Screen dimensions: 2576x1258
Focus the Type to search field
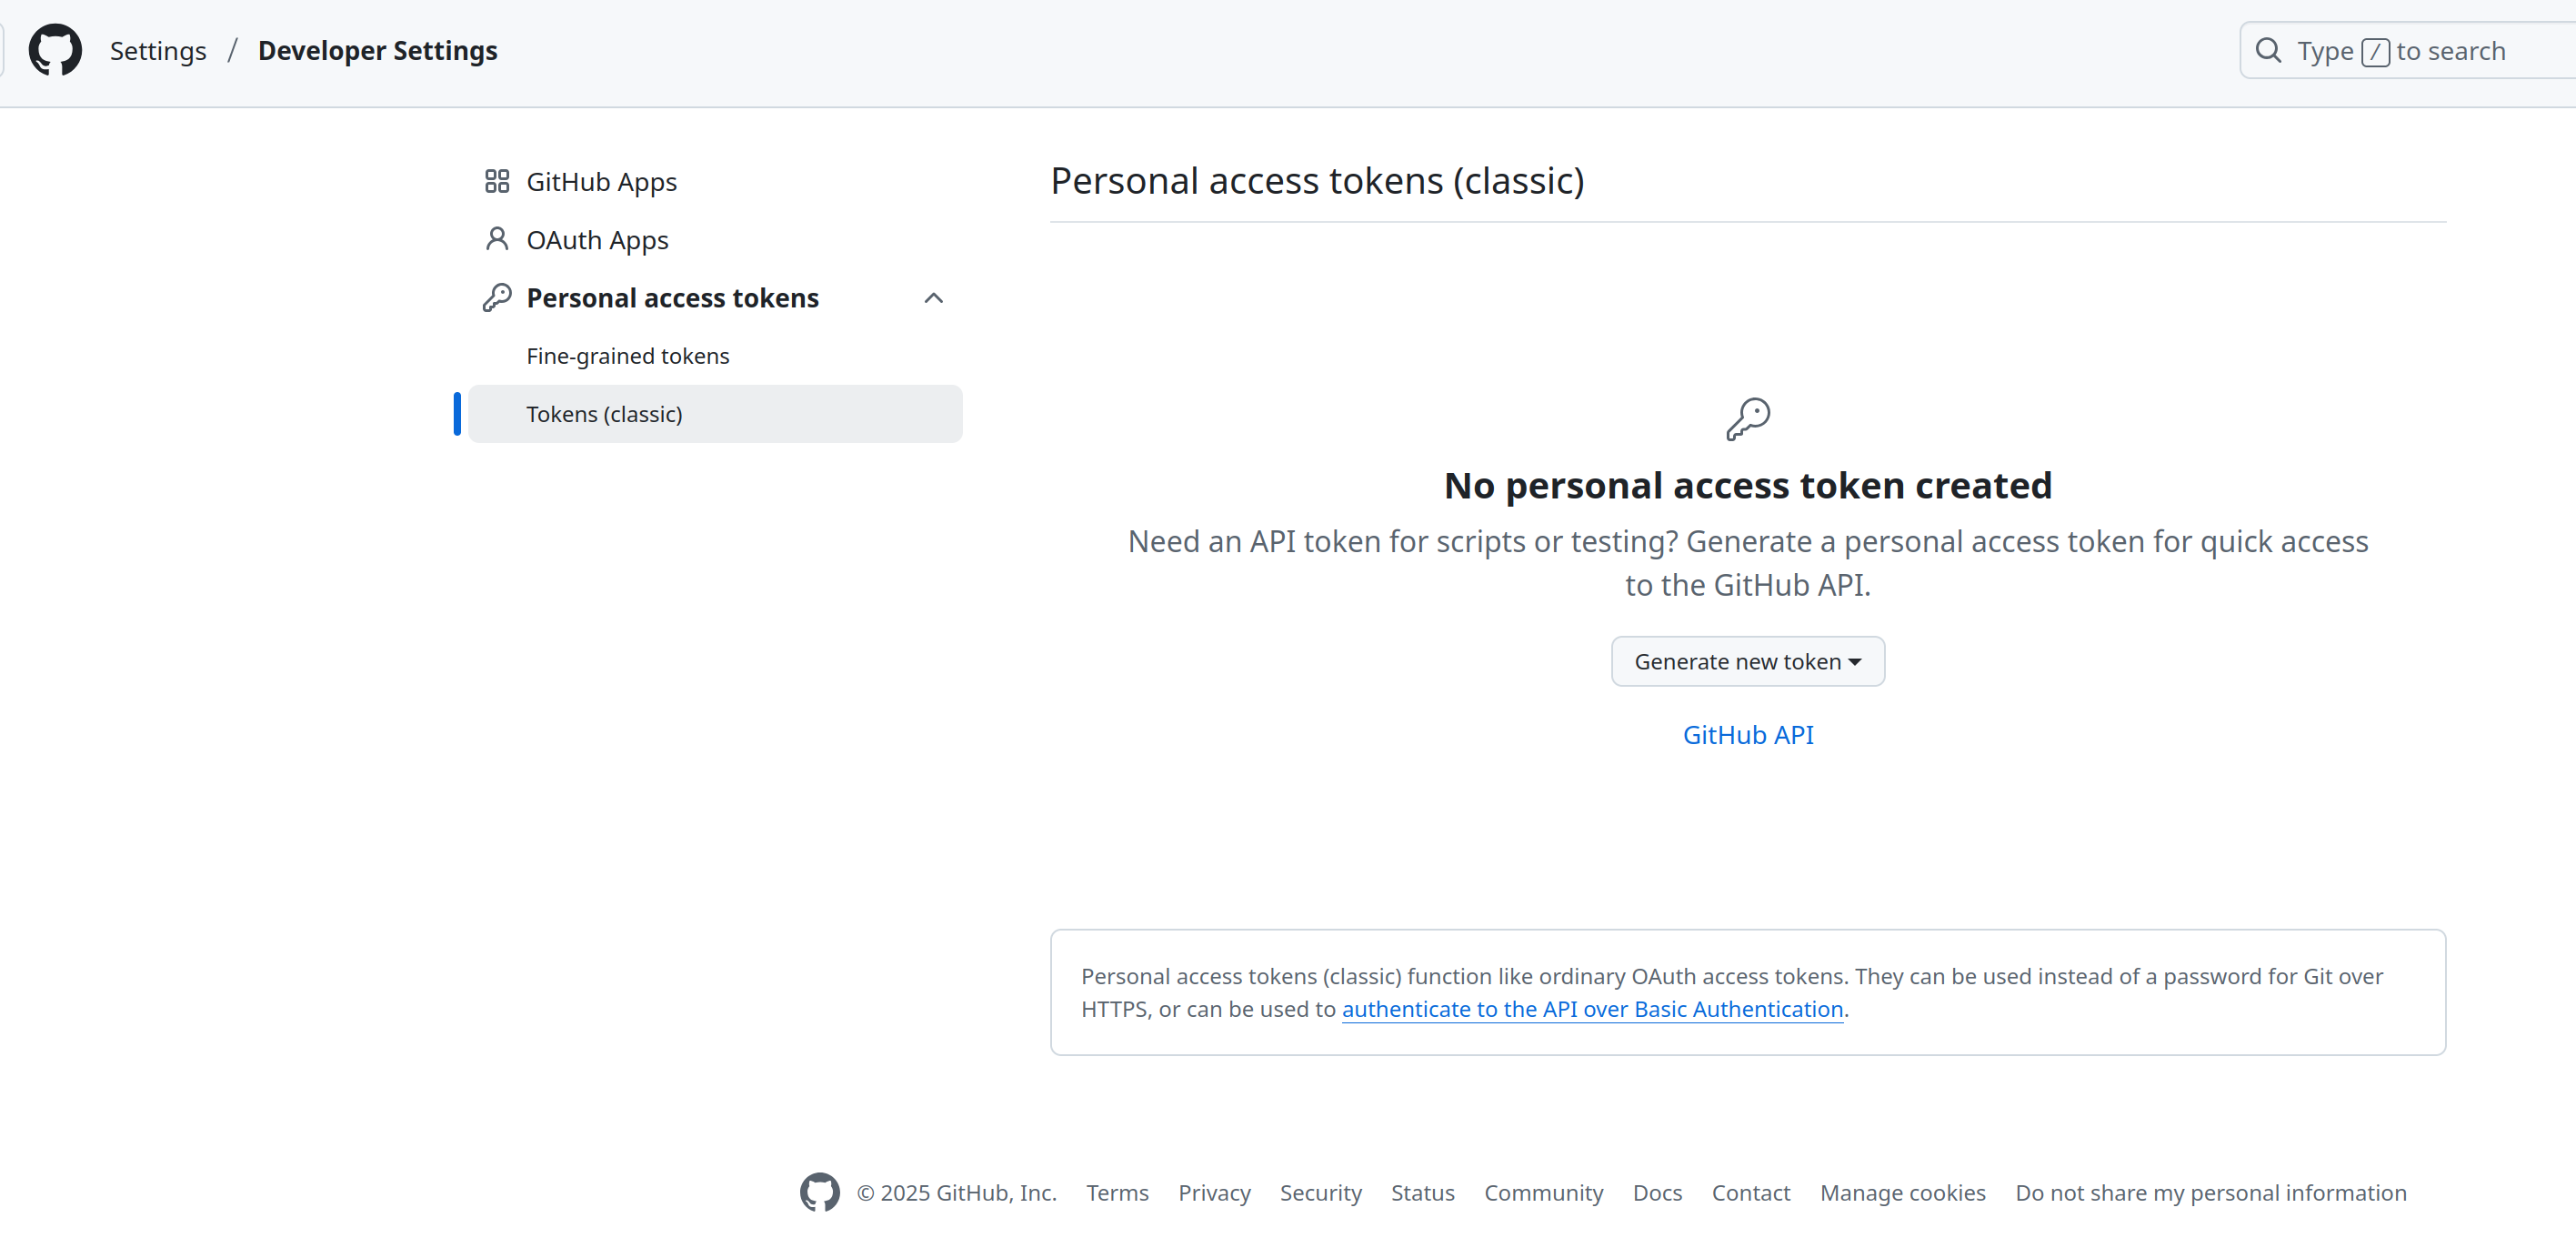[2410, 50]
